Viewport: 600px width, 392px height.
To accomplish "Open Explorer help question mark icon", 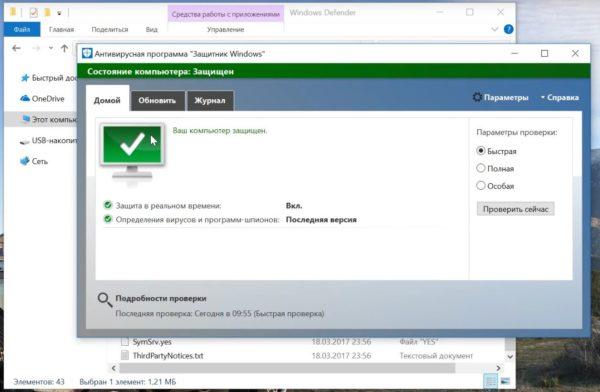I will coord(509,29).
